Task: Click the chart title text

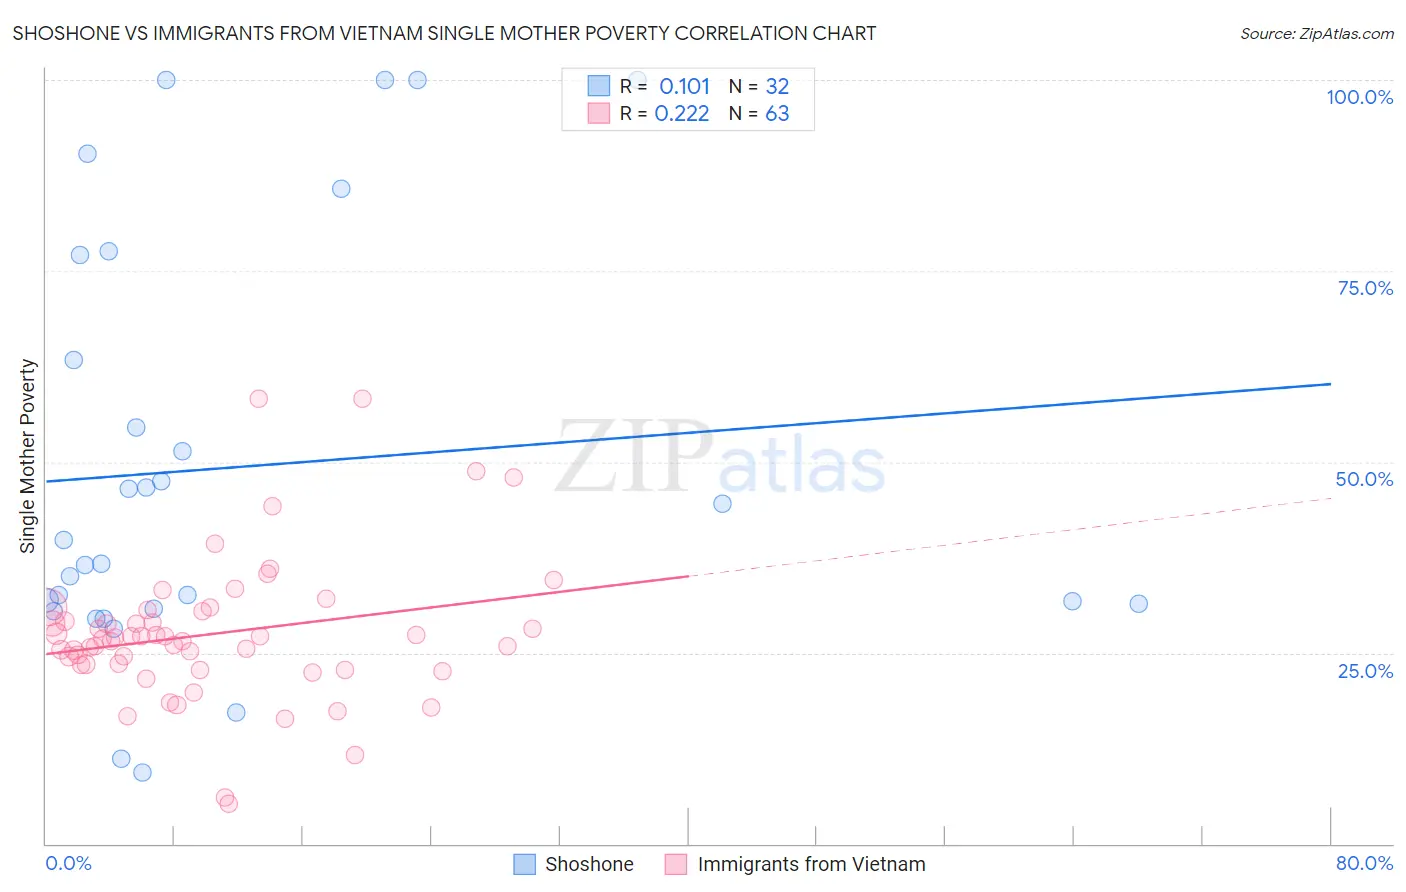Action: (444, 33)
